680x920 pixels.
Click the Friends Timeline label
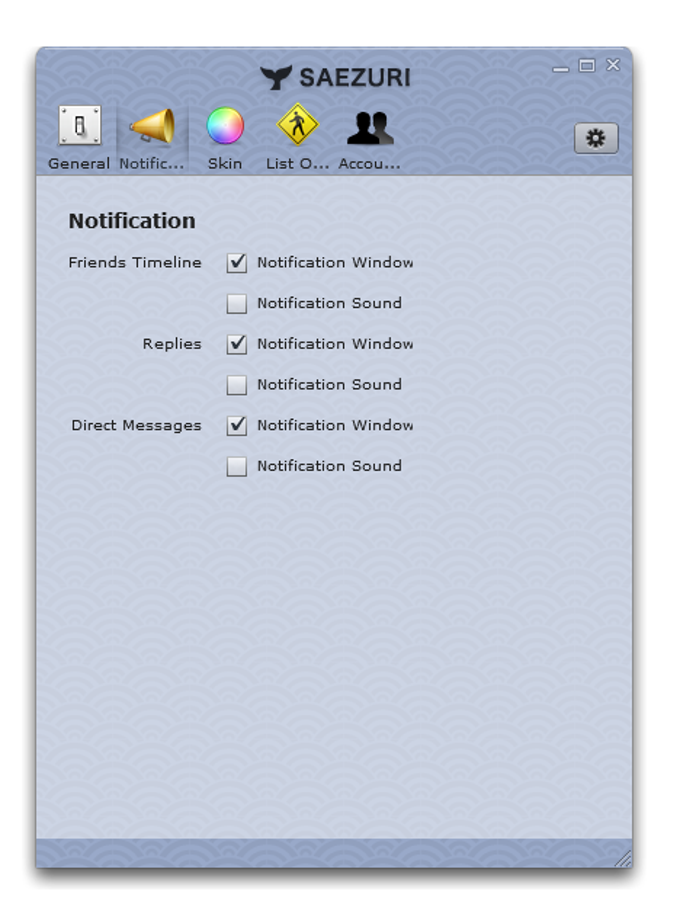tap(135, 262)
